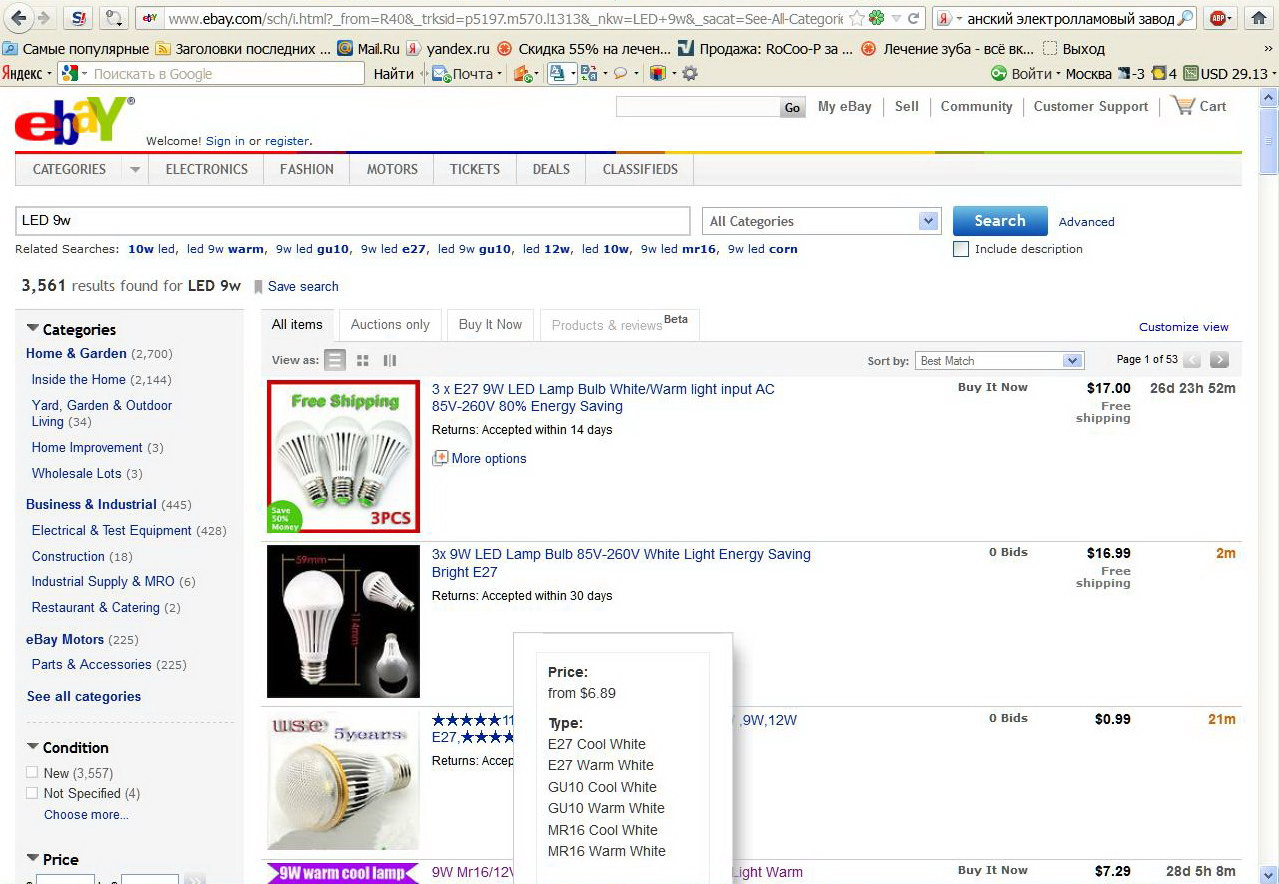Go to next results page arrow
The width and height of the screenshot is (1279, 884).
tap(1219, 360)
